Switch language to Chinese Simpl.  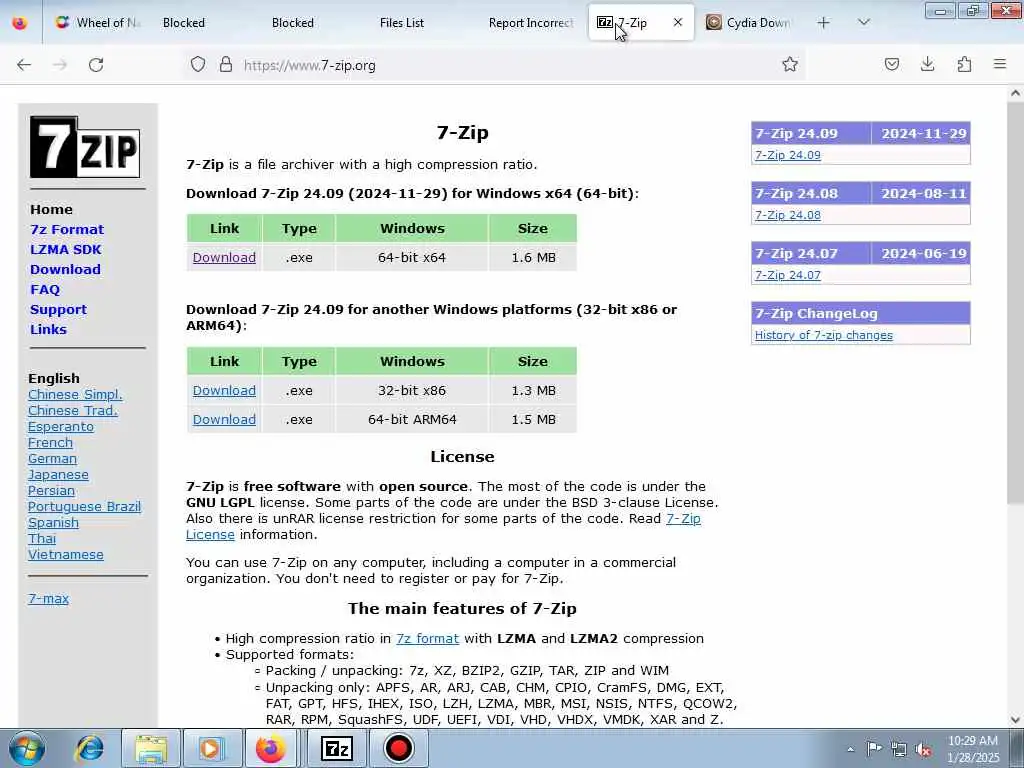(75, 394)
